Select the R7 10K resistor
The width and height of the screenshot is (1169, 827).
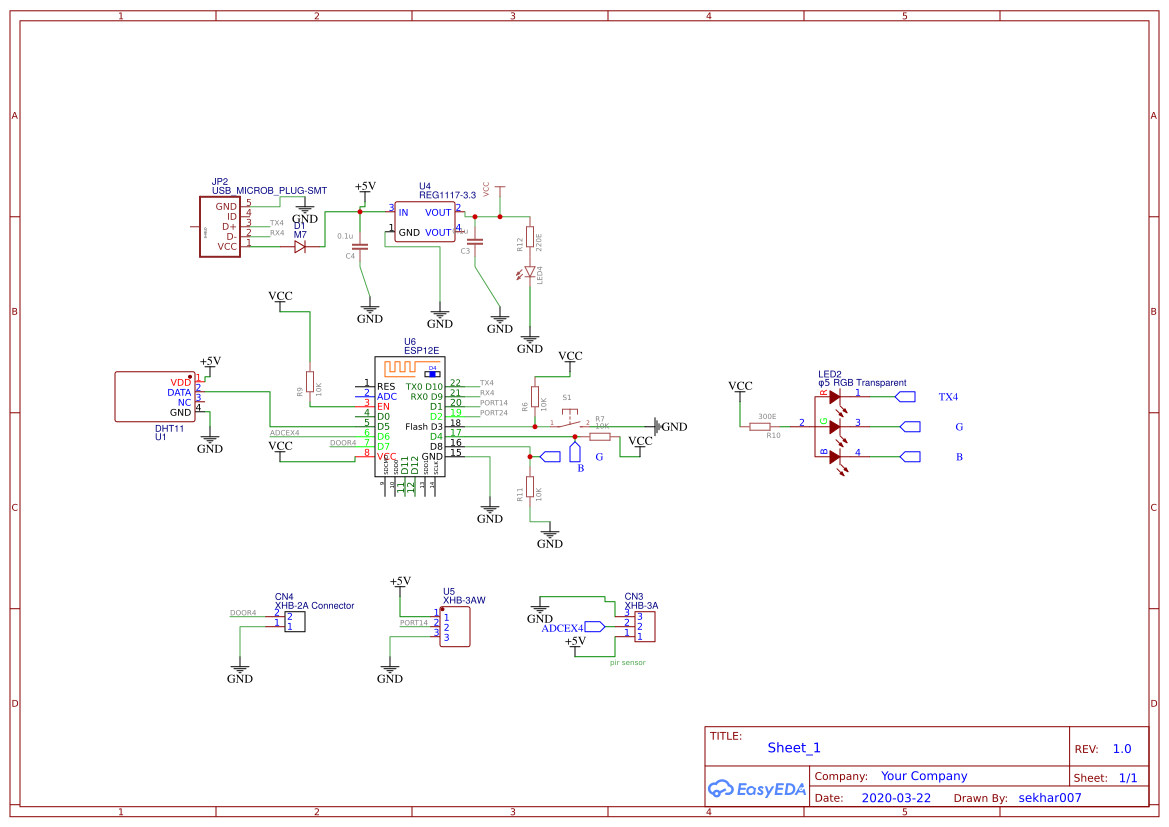pyautogui.click(x=600, y=436)
